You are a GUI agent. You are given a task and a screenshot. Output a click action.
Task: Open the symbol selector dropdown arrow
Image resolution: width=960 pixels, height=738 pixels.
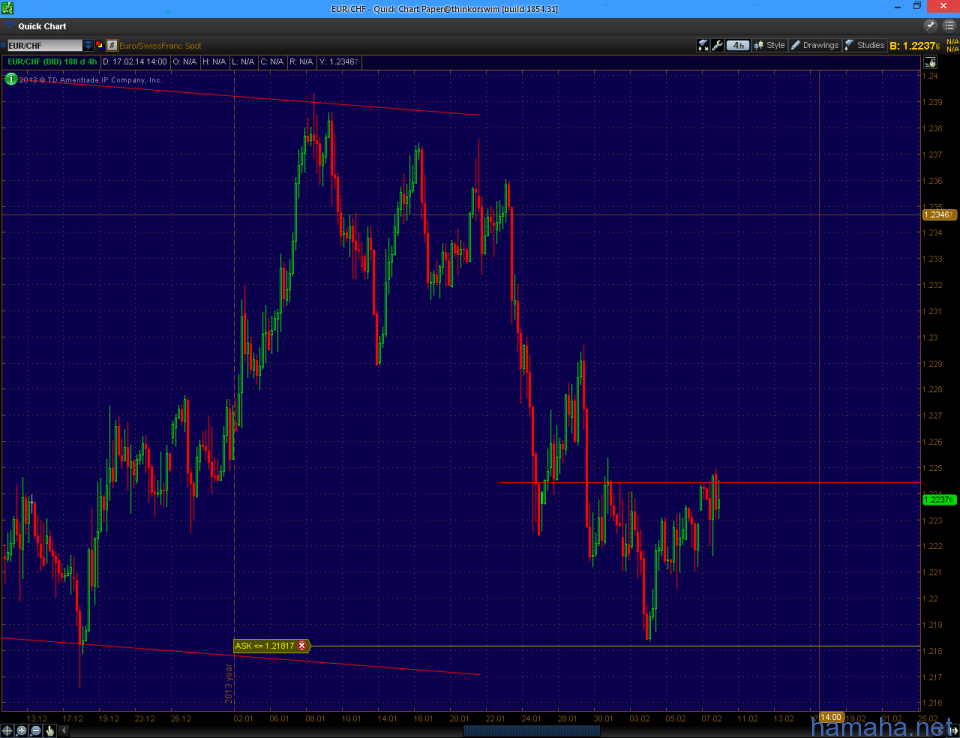tap(88, 45)
